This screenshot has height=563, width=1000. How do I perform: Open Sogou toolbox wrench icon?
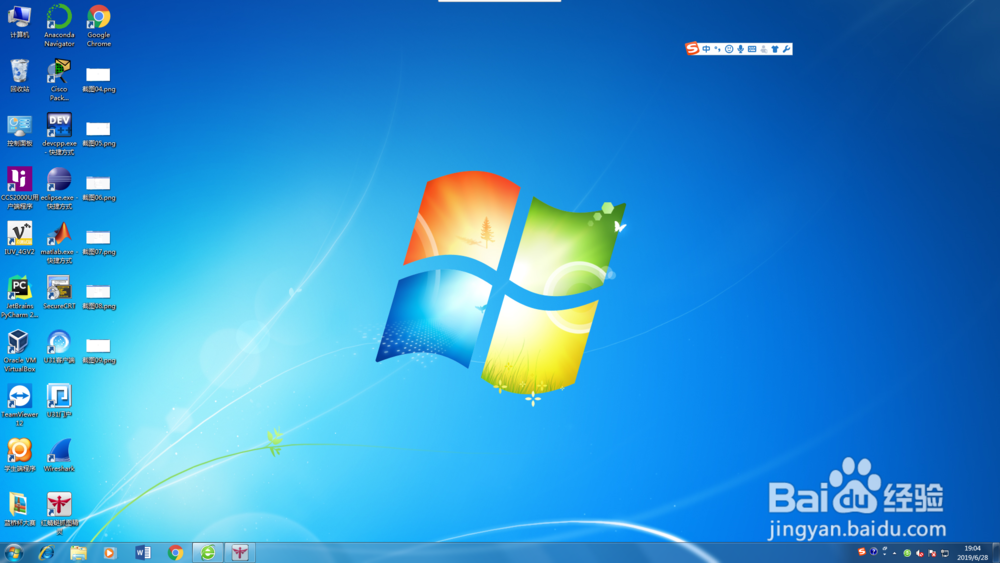[786, 49]
